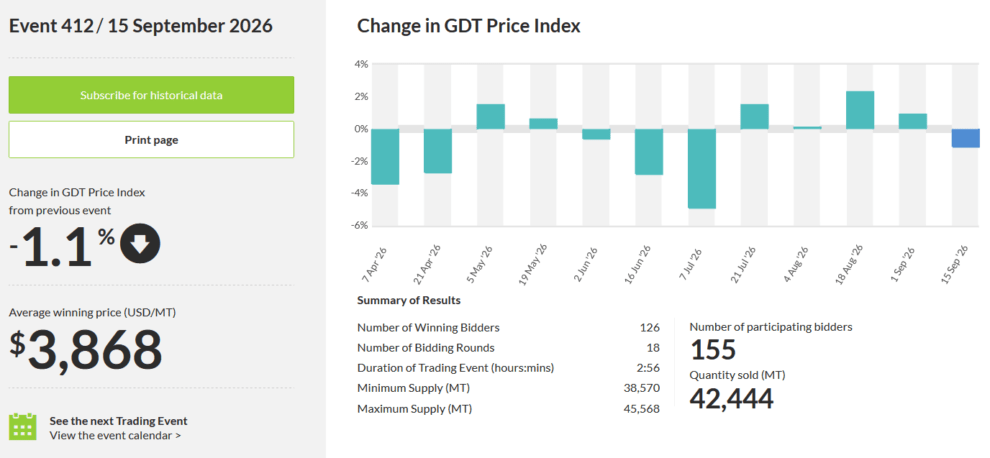Screen dimensions: 990x458
Task: Click the Number of participating bidders label
Action: tap(771, 327)
